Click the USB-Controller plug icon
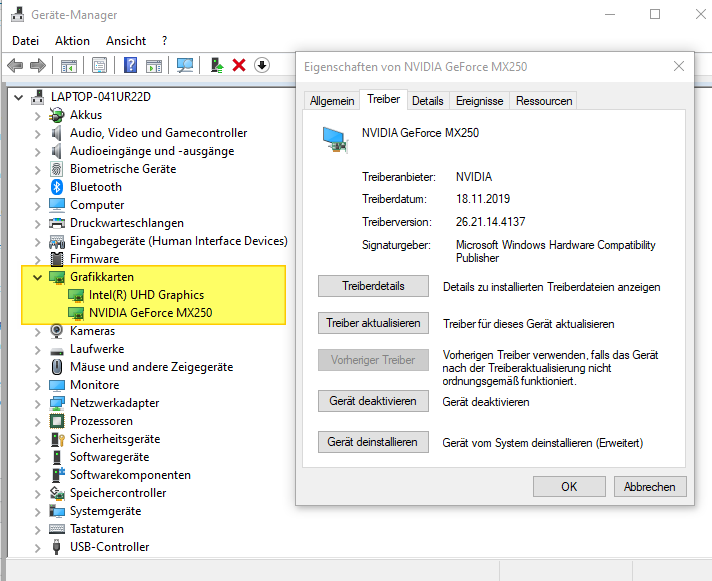The height and width of the screenshot is (581, 712). tap(57, 547)
